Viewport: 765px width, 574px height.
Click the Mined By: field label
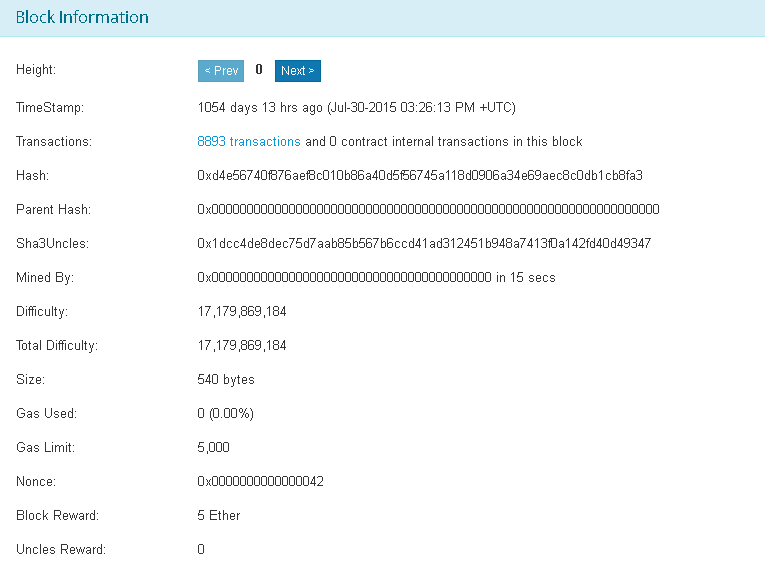point(45,278)
